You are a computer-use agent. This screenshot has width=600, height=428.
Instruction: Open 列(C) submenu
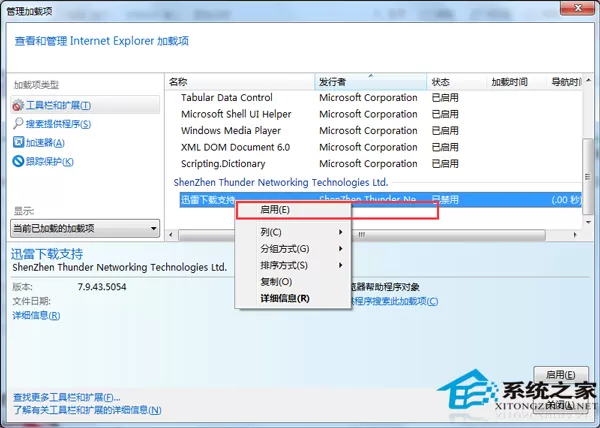coord(293,232)
